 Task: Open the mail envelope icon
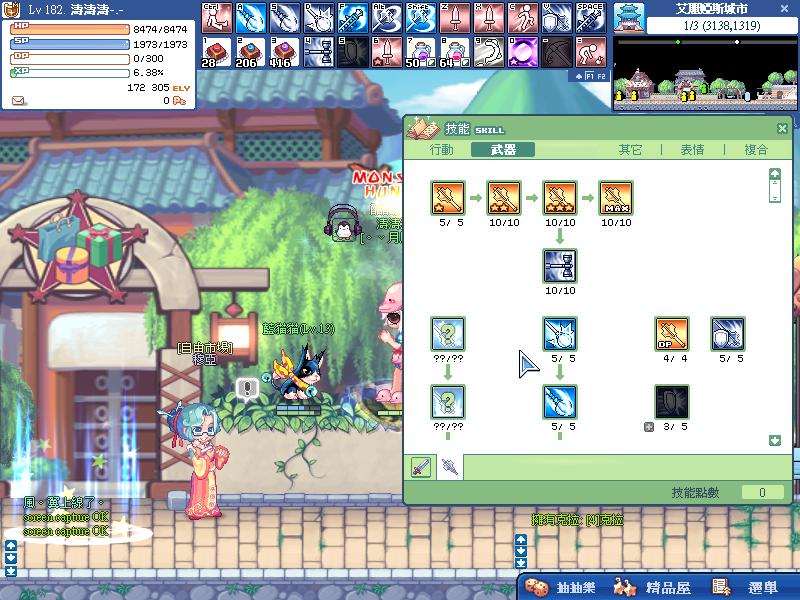pos(18,101)
